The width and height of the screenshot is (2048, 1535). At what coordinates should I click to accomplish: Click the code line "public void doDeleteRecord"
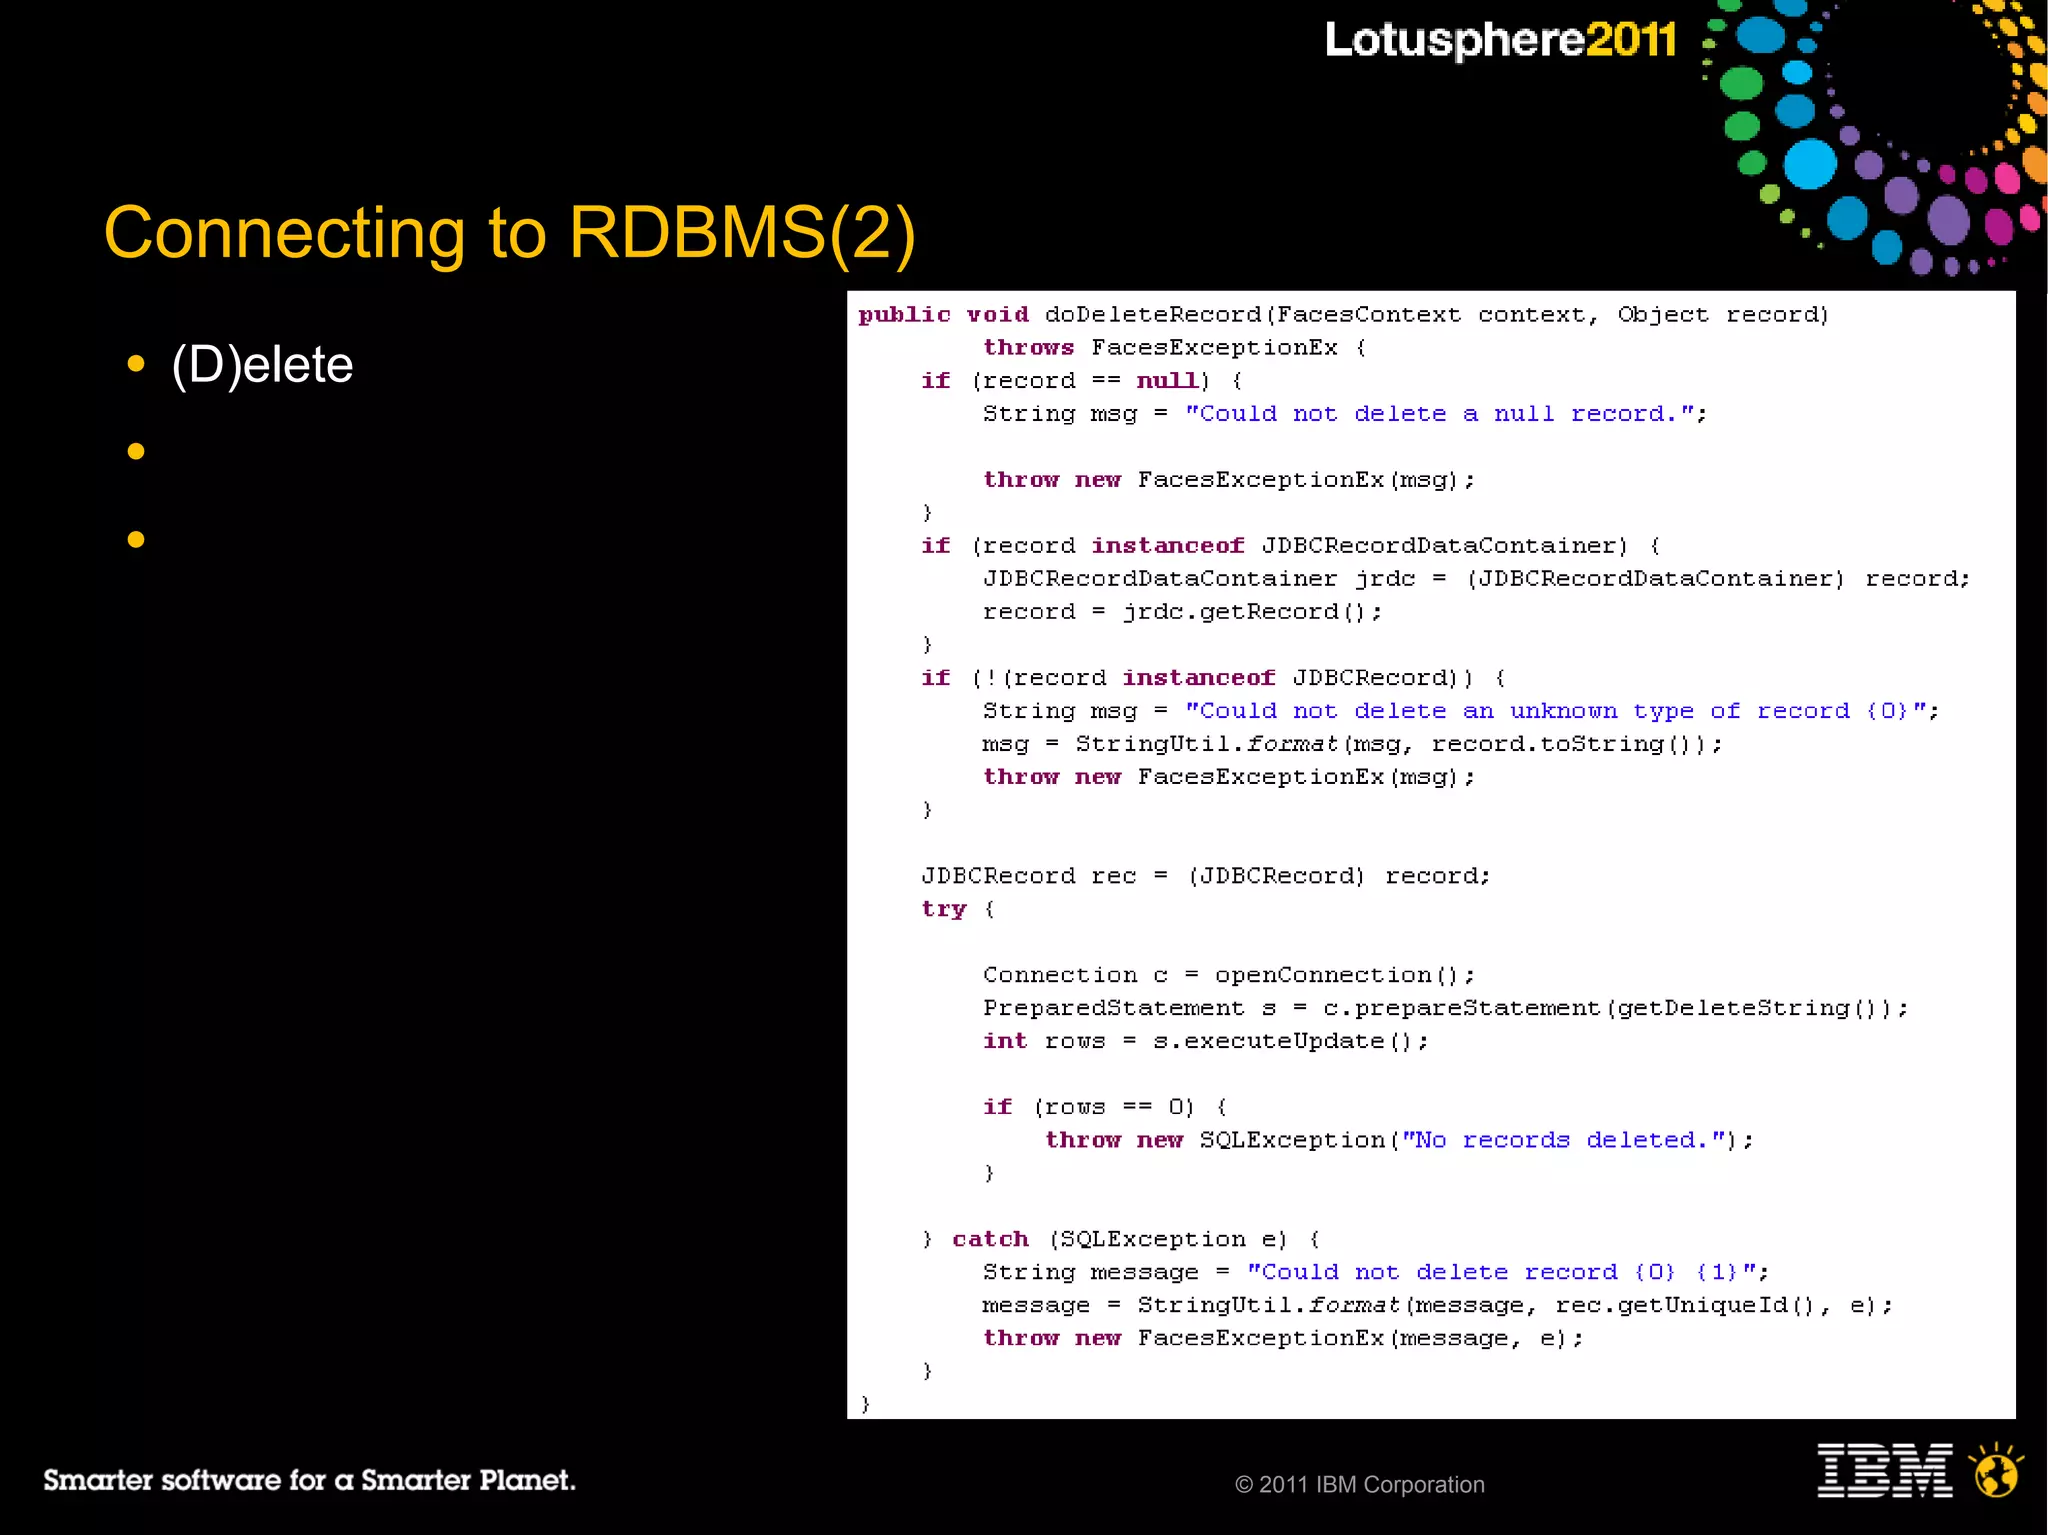pos(1343,315)
